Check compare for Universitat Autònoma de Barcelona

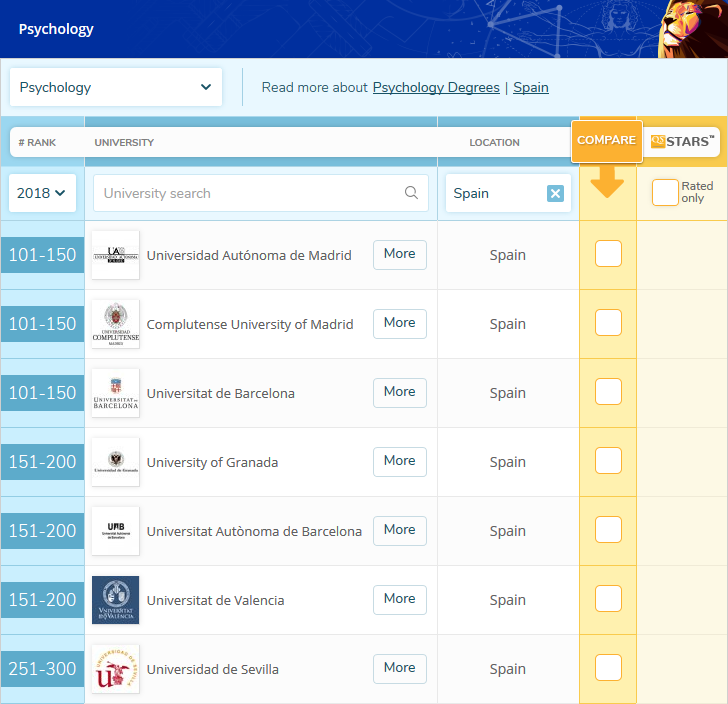click(x=608, y=529)
